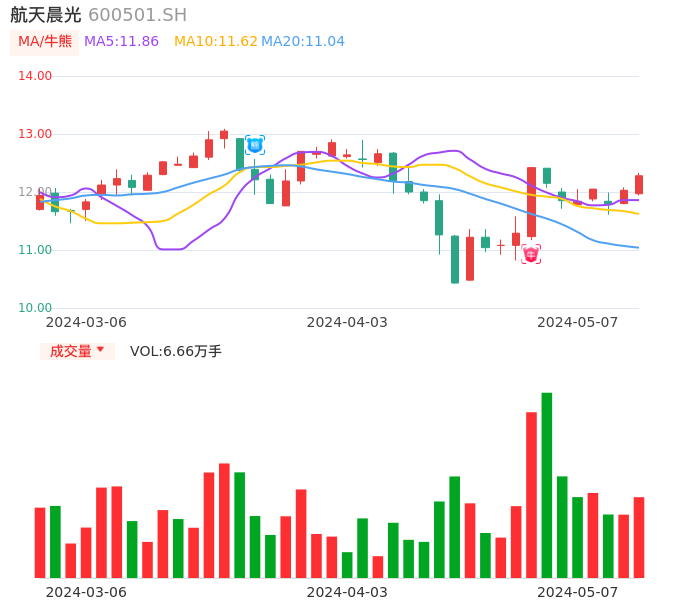Click the 航天晨光 stock name
686x606 pixels.
[46, 15]
